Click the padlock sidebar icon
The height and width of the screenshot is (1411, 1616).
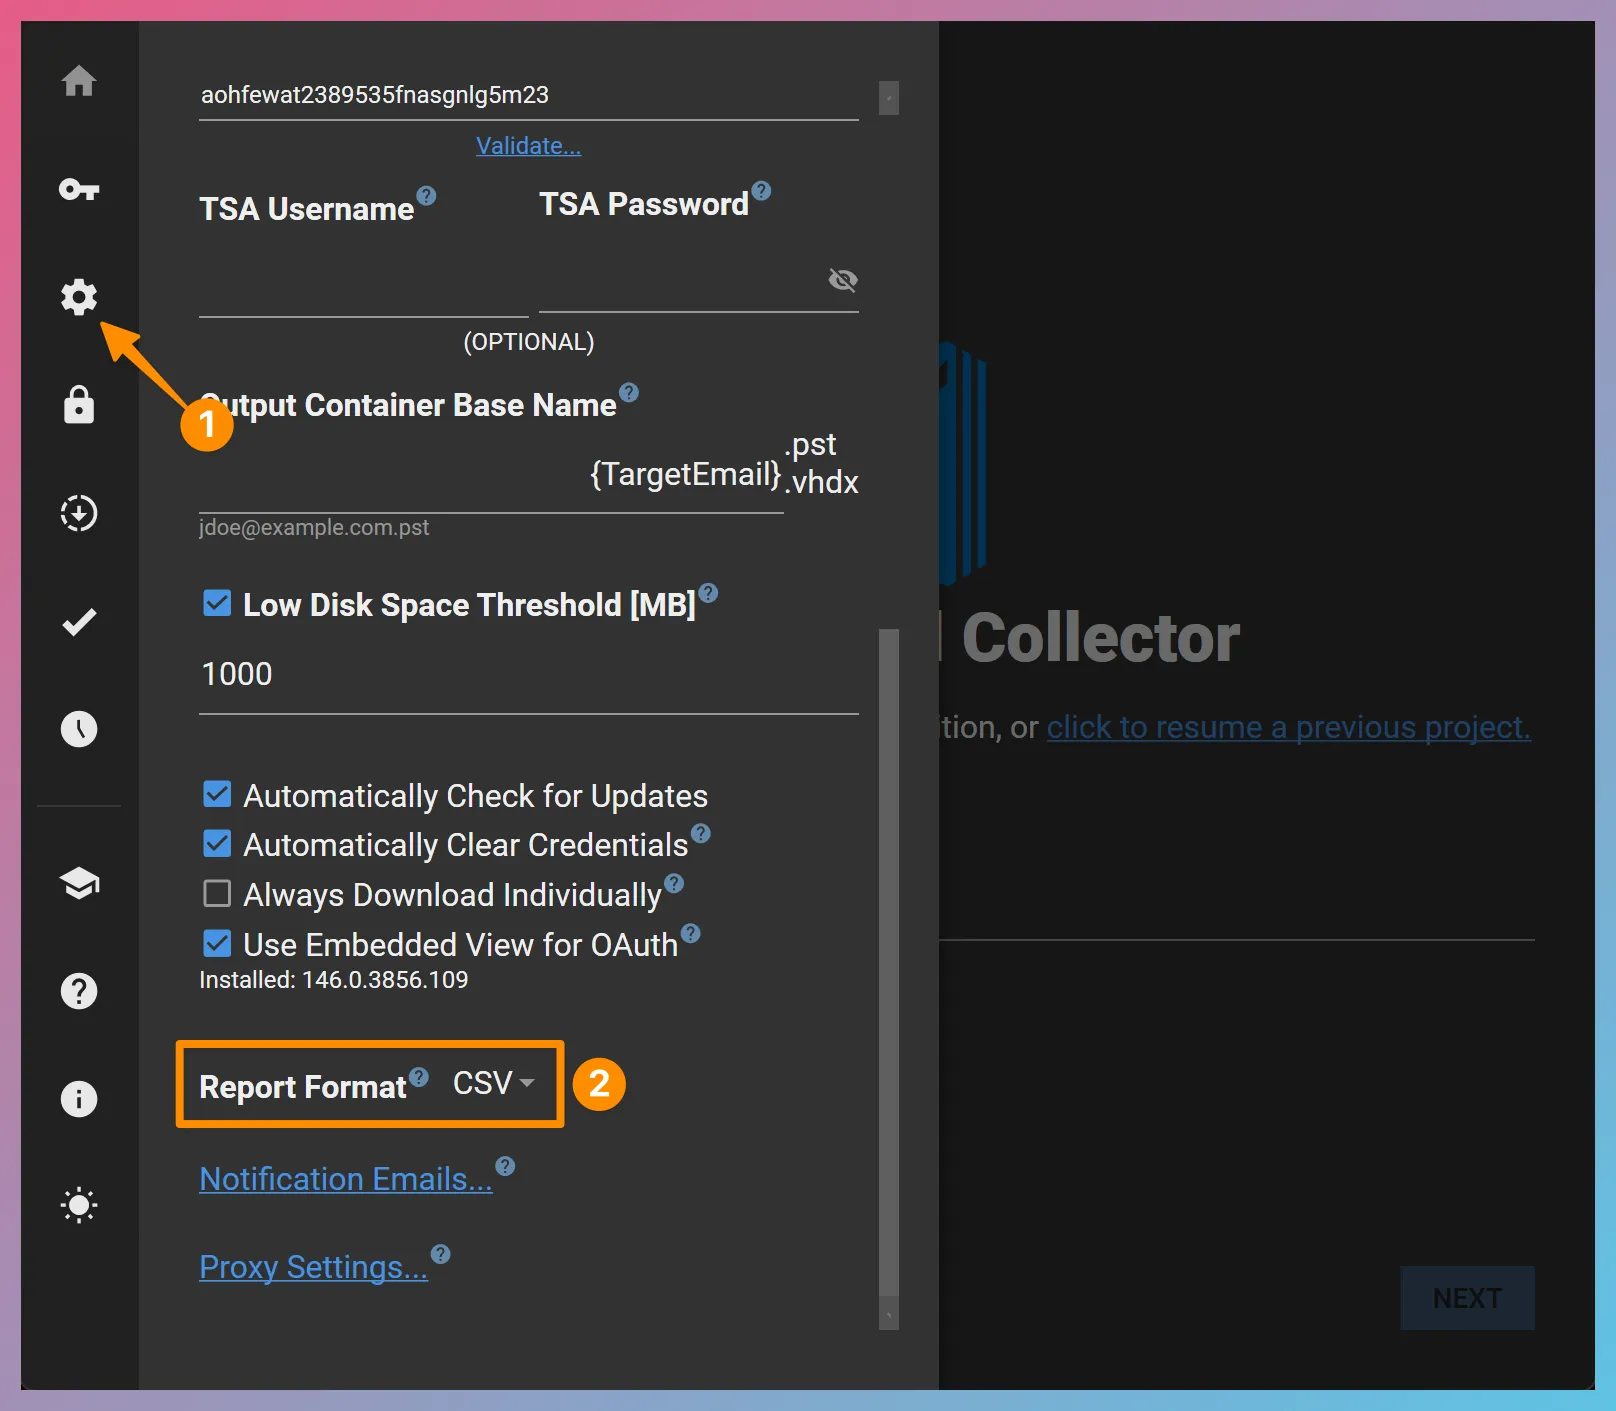pos(79,405)
